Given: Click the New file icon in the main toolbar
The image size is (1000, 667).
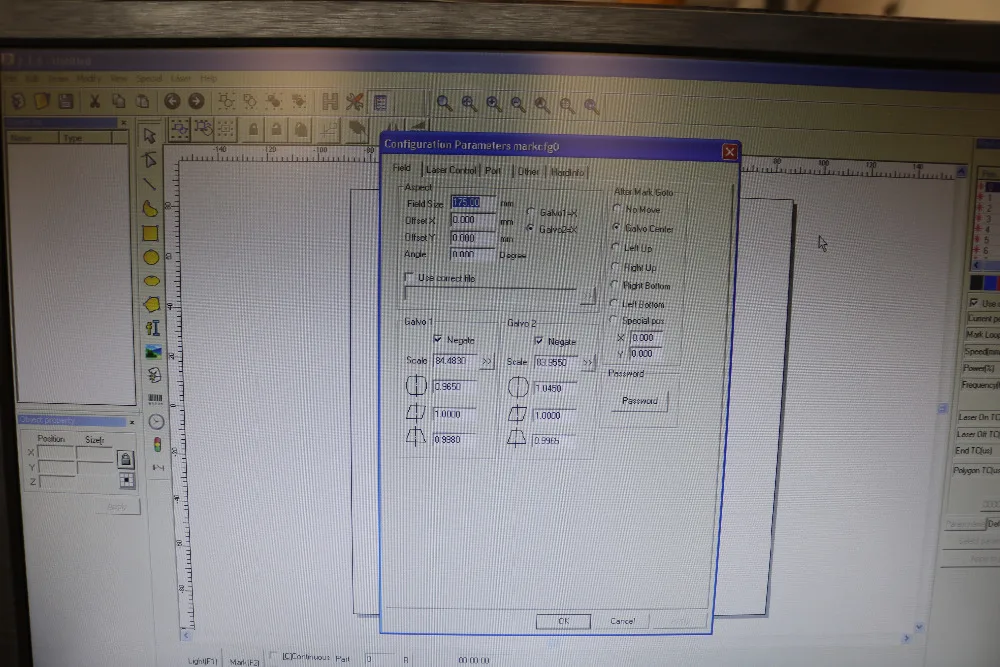Looking at the screenshot, I should pyautogui.click(x=18, y=100).
